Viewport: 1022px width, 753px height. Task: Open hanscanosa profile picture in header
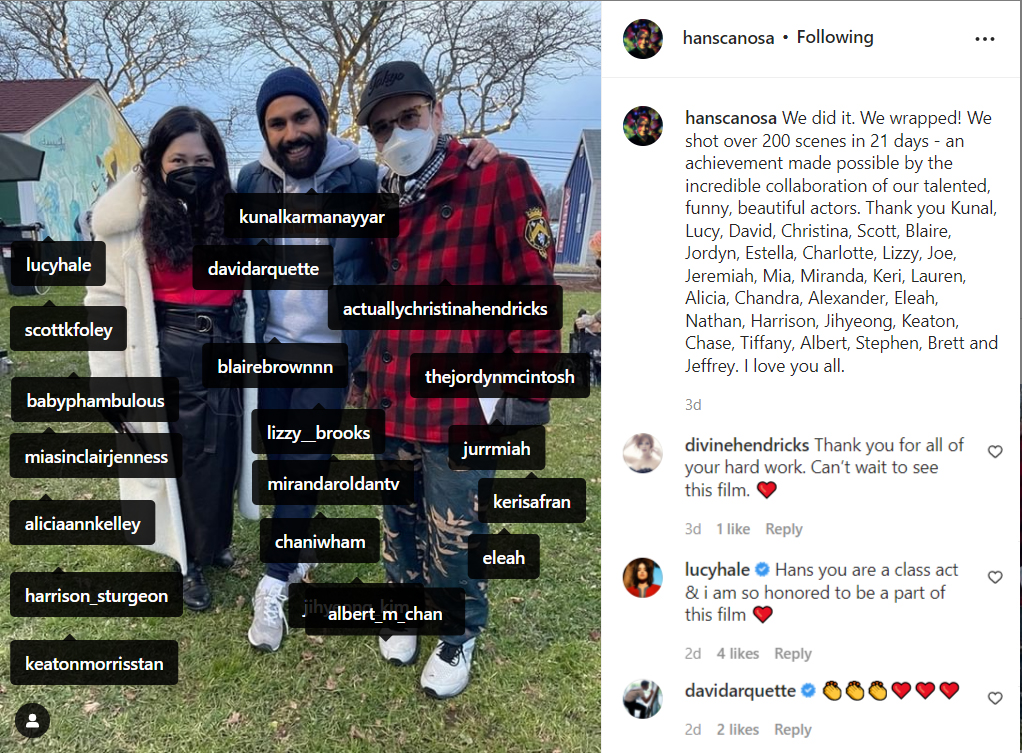643,39
